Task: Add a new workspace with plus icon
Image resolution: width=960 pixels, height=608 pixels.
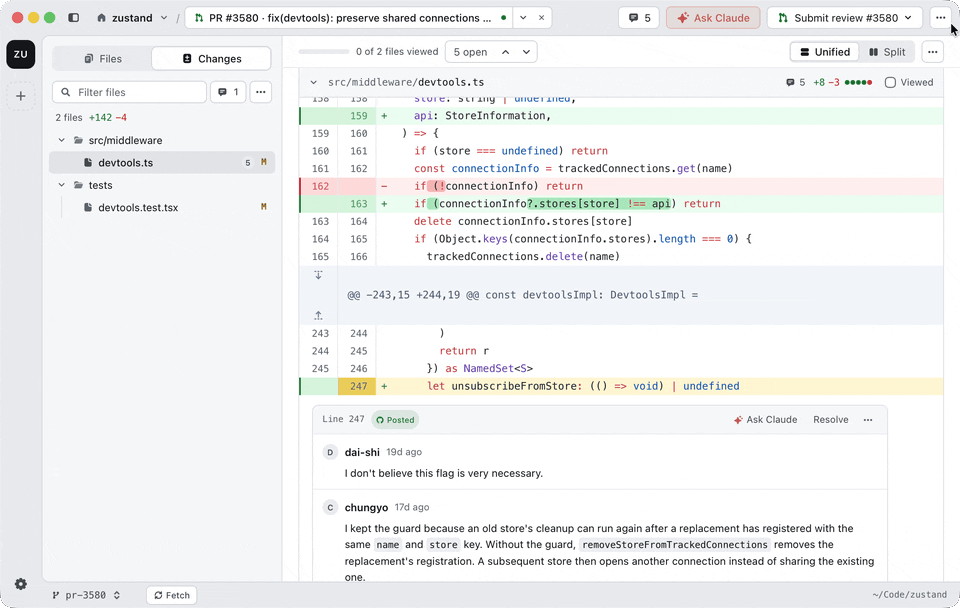Action: click(x=21, y=96)
